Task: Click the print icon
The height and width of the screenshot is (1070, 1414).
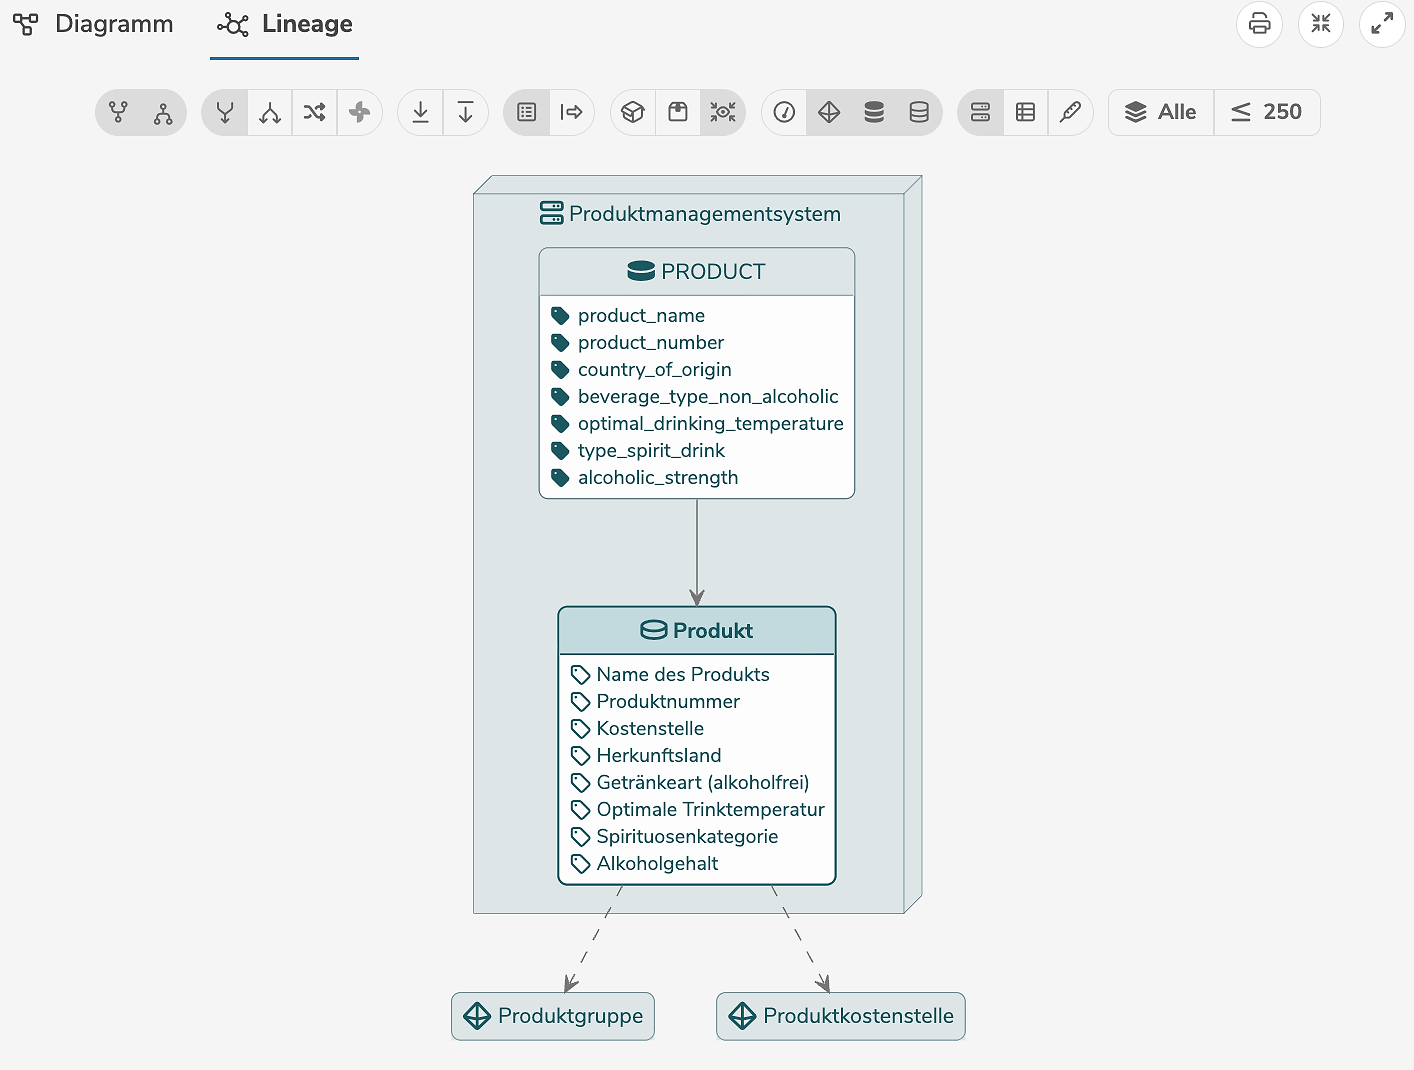Action: [x=1259, y=24]
